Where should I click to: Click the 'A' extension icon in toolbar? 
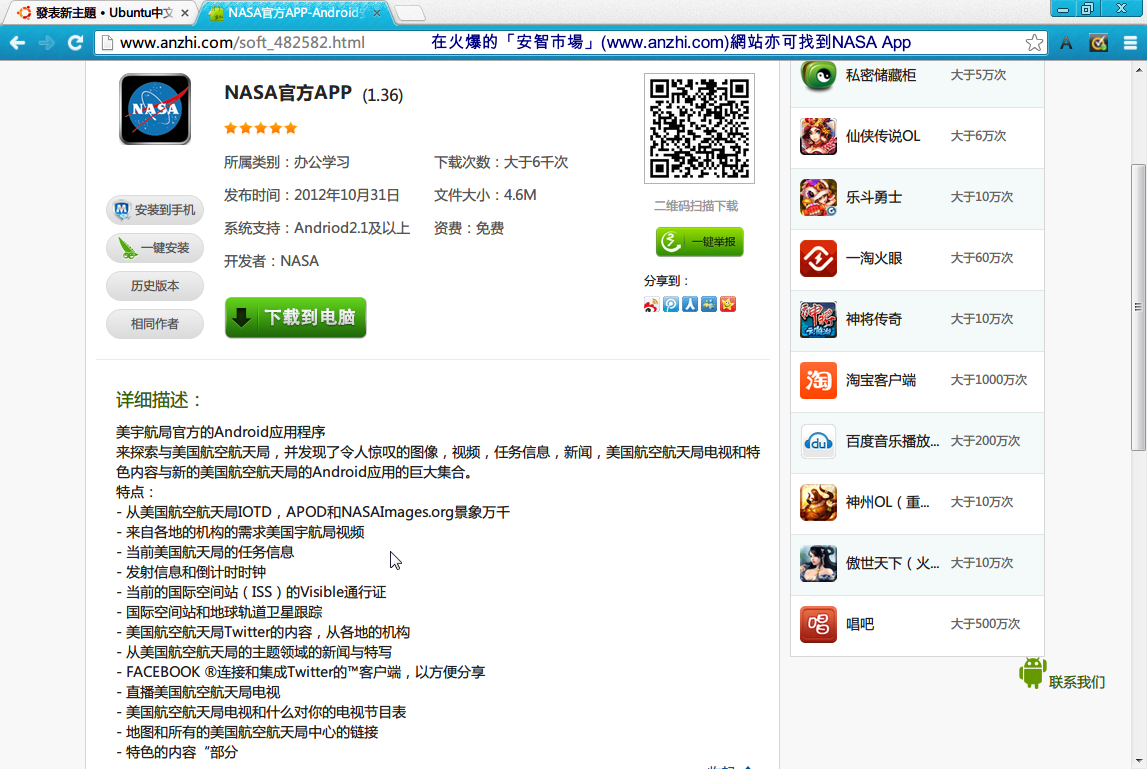[x=1067, y=43]
